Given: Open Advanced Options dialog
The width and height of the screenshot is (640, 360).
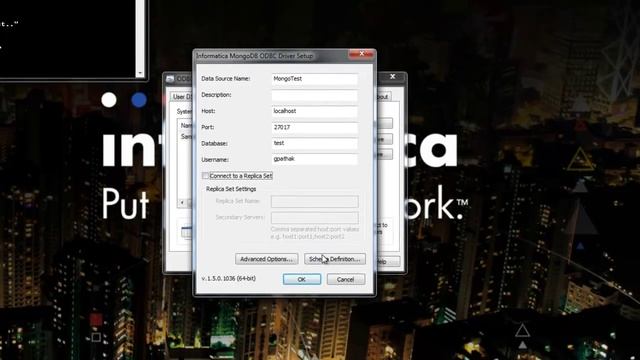Looking at the screenshot, I should pyautogui.click(x=267, y=259).
